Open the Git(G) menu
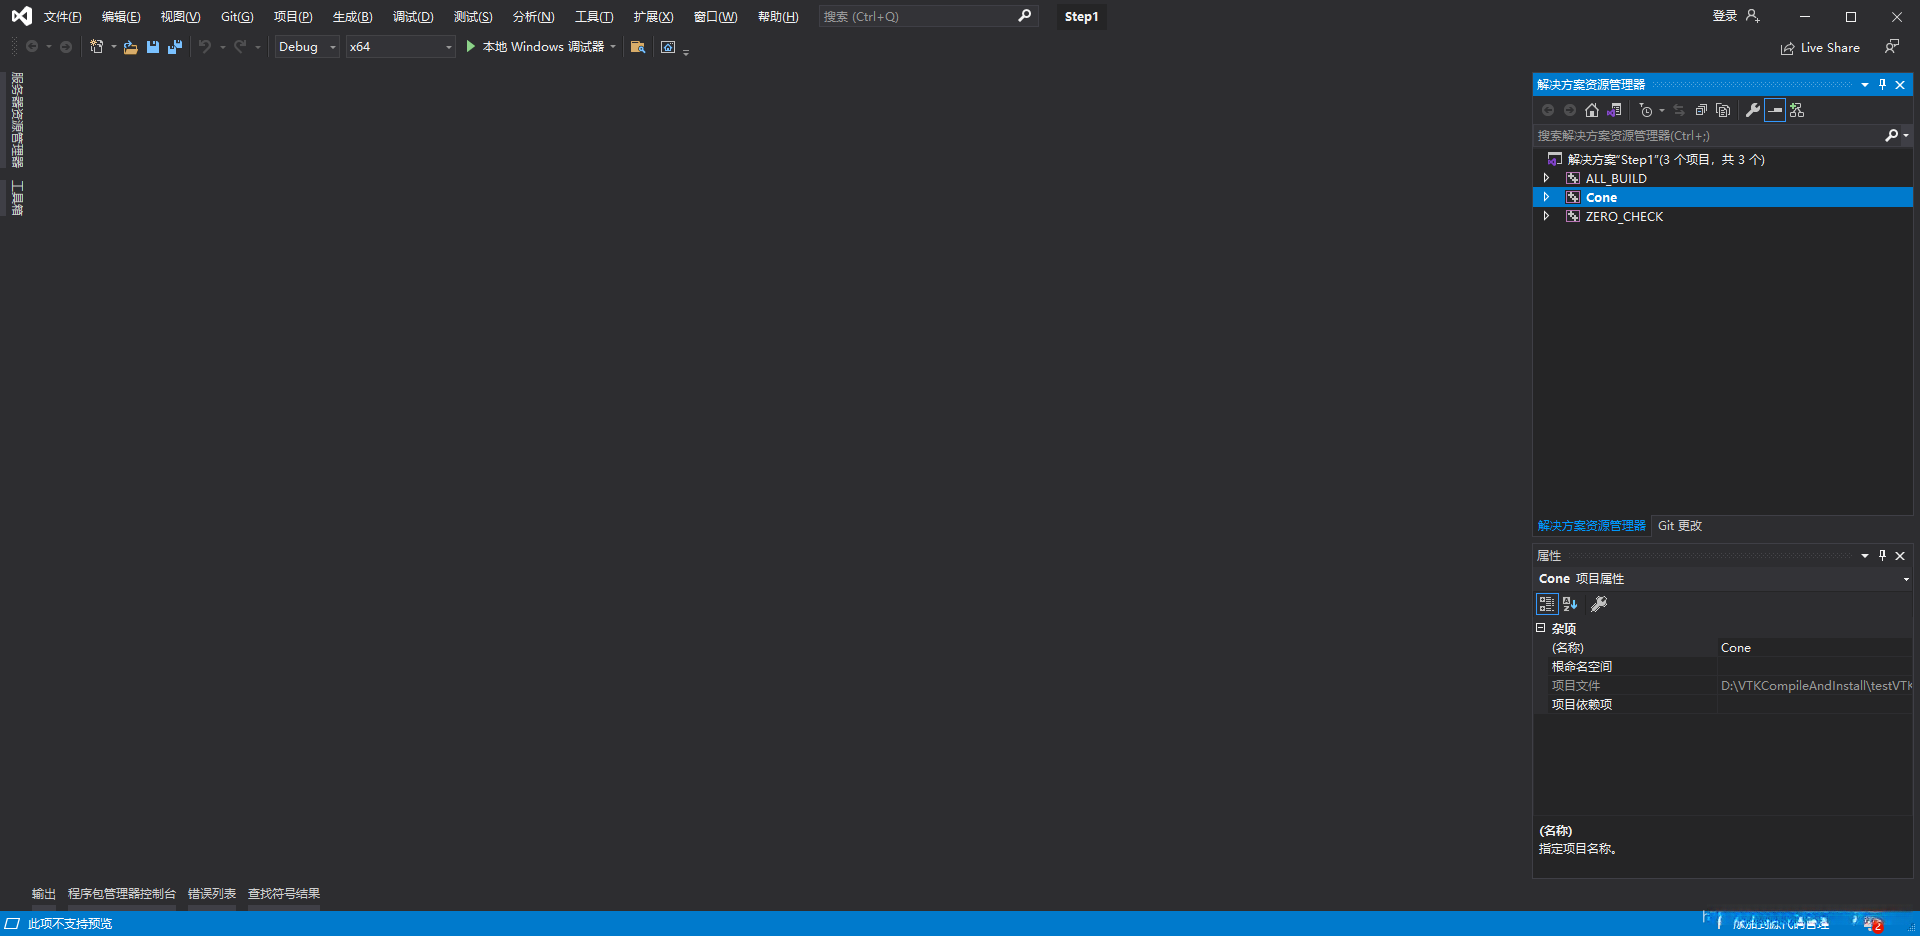 [237, 17]
